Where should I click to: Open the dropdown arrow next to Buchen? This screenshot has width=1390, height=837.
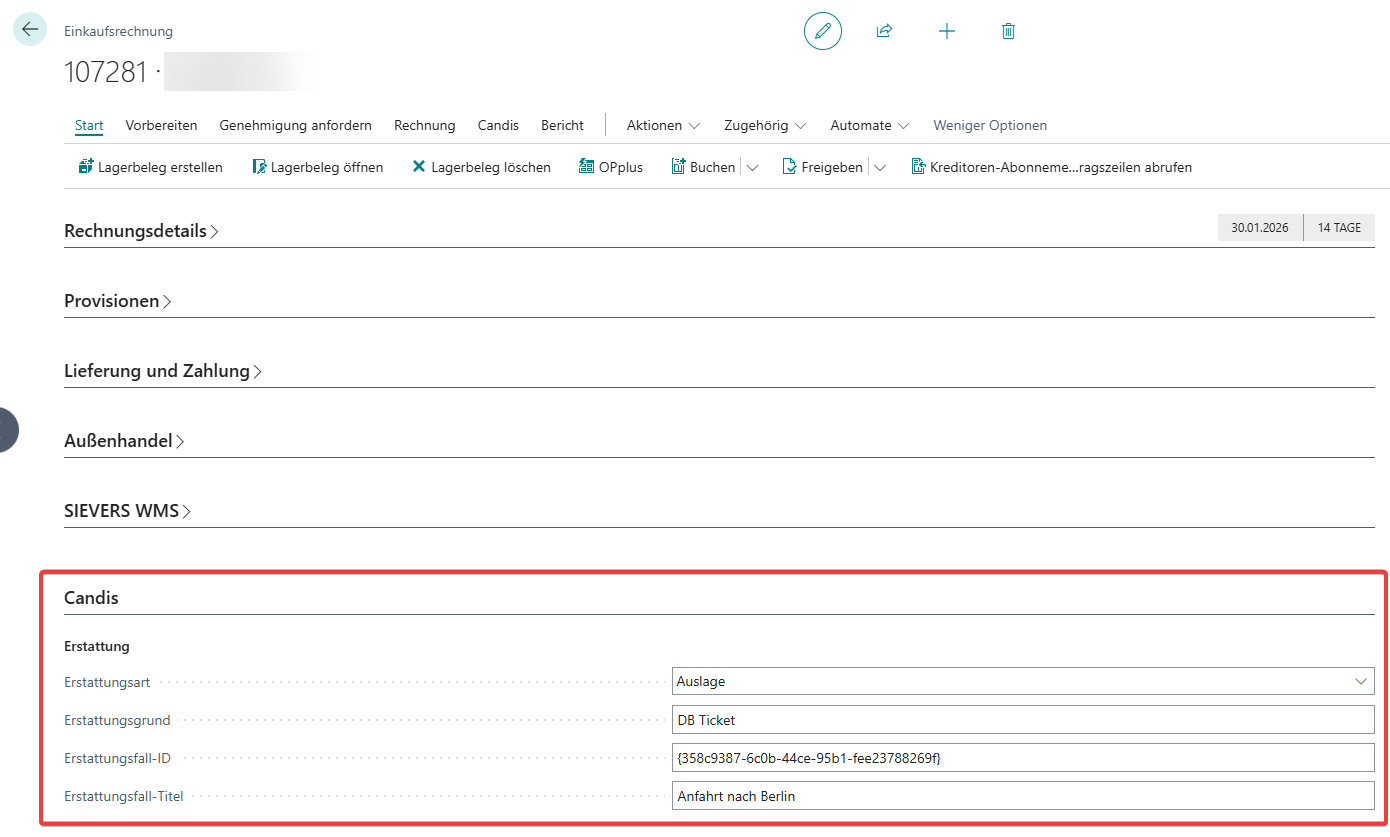pyautogui.click(x=753, y=168)
